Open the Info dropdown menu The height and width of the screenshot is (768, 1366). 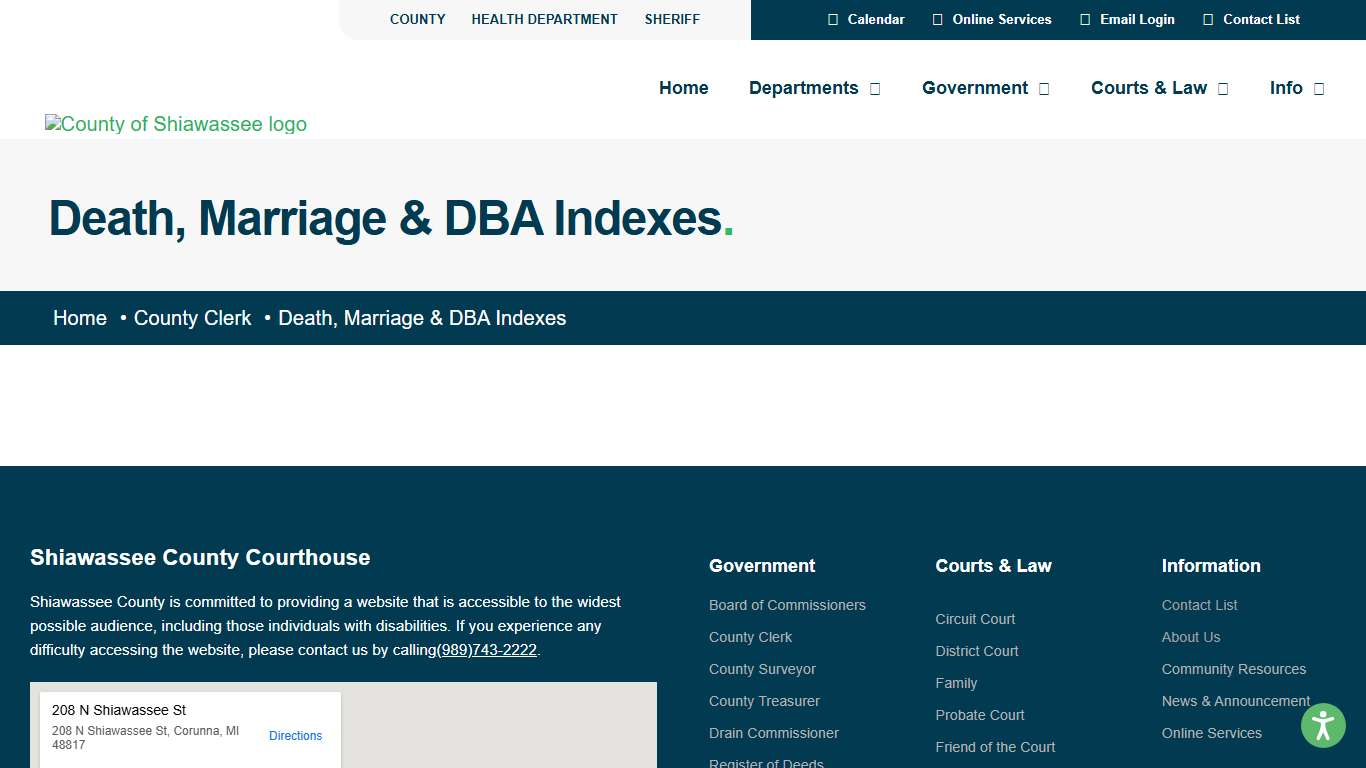point(1317,88)
